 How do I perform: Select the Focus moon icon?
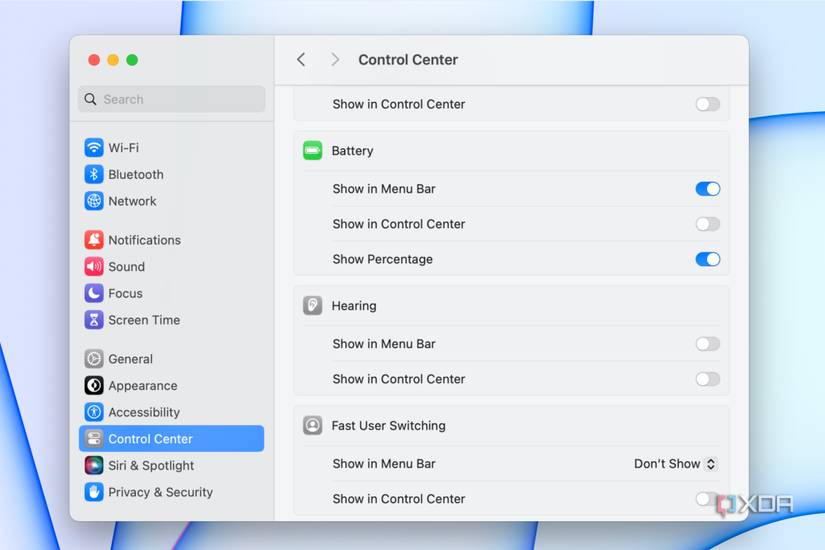[x=94, y=293]
